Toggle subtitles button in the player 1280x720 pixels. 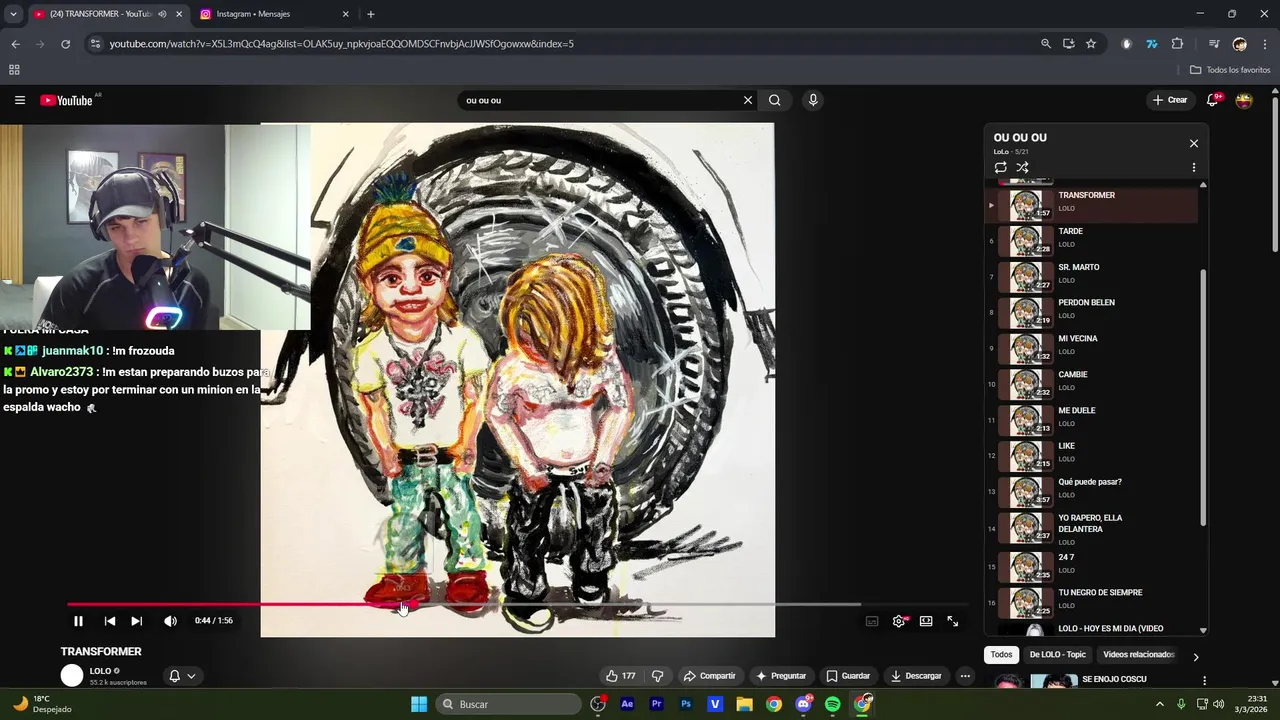coord(872,621)
